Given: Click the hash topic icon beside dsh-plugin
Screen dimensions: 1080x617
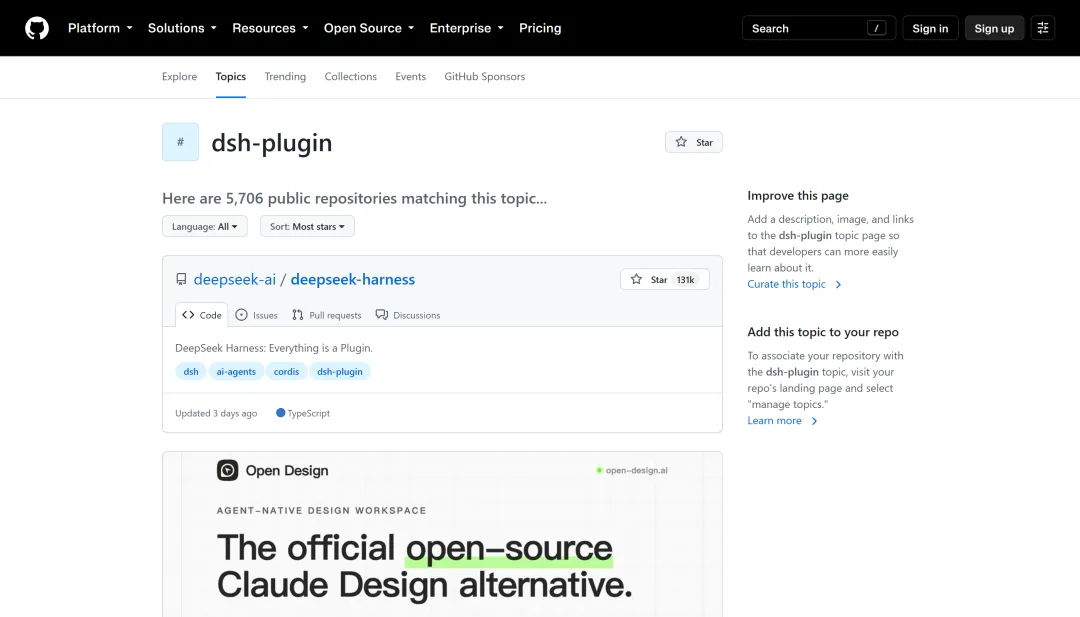Looking at the screenshot, I should click(180, 142).
